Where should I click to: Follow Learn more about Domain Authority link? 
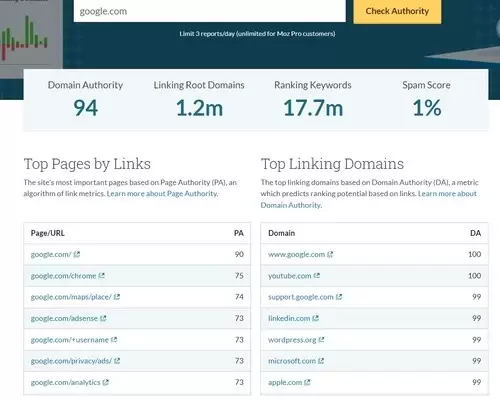pyautogui.click(x=369, y=199)
